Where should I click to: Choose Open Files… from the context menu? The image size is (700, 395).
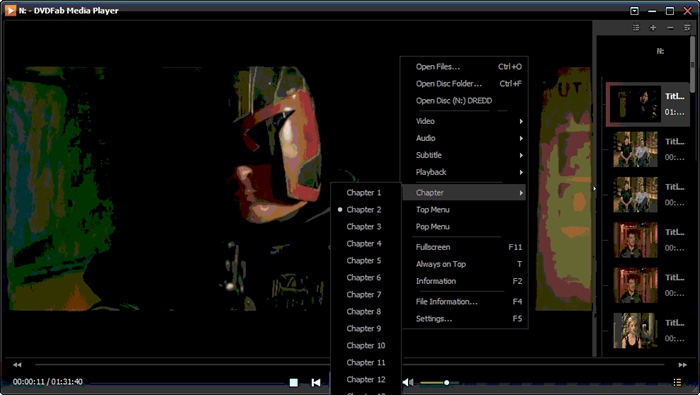(x=464, y=67)
